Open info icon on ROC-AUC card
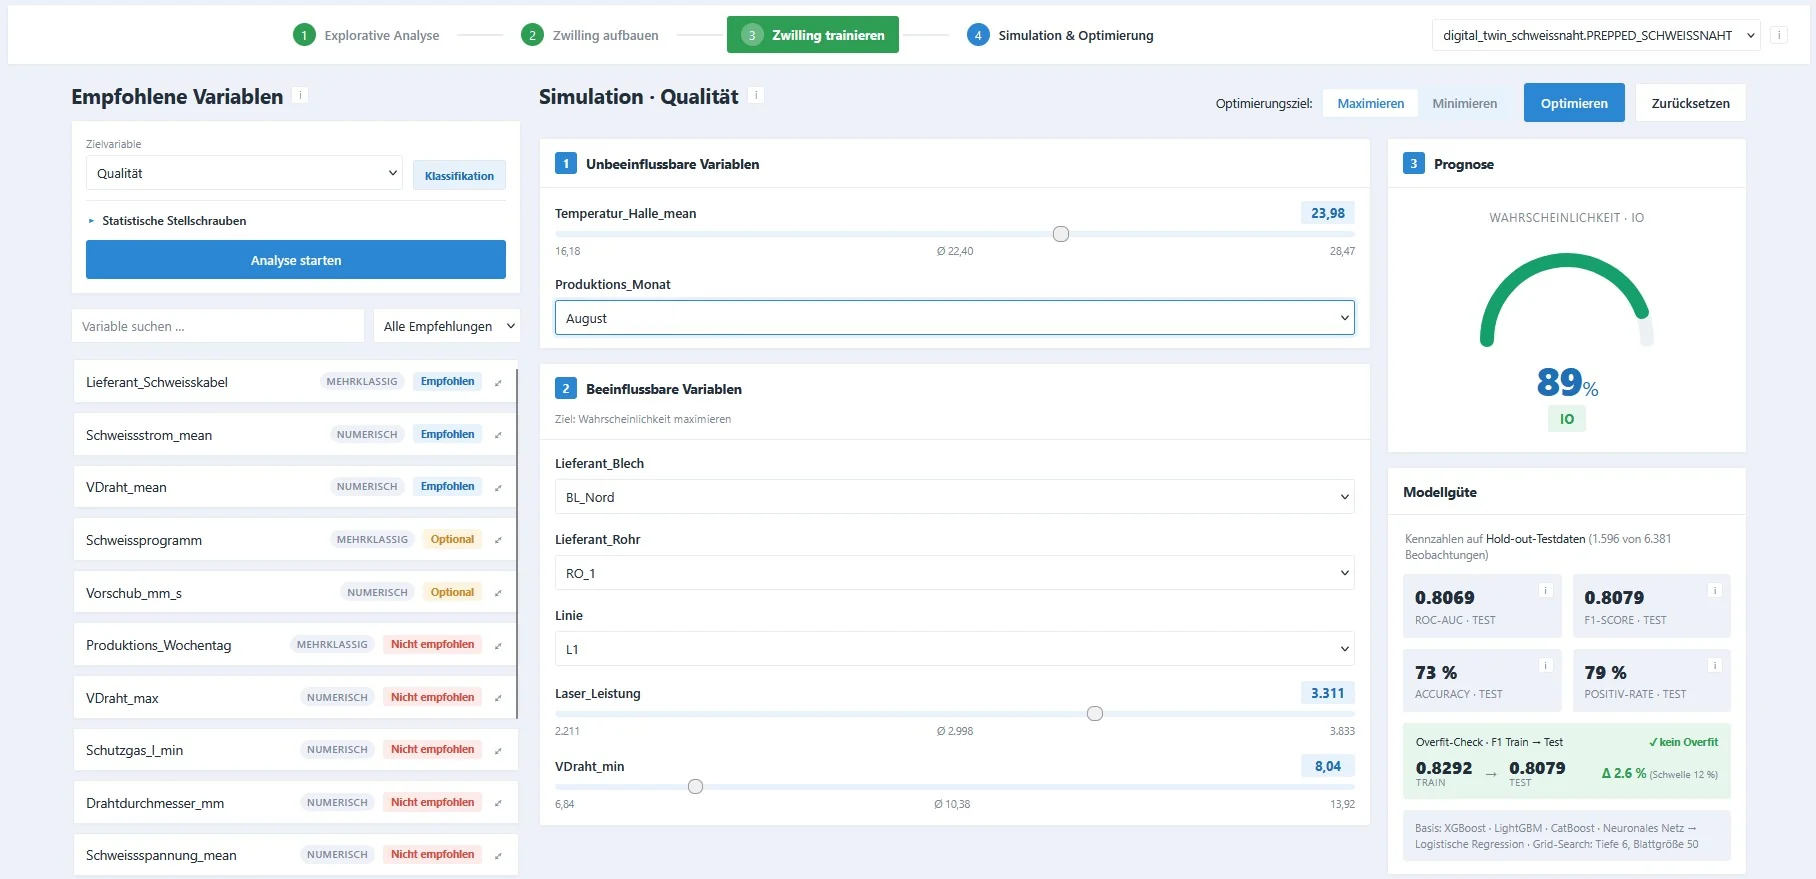 (x=1545, y=590)
